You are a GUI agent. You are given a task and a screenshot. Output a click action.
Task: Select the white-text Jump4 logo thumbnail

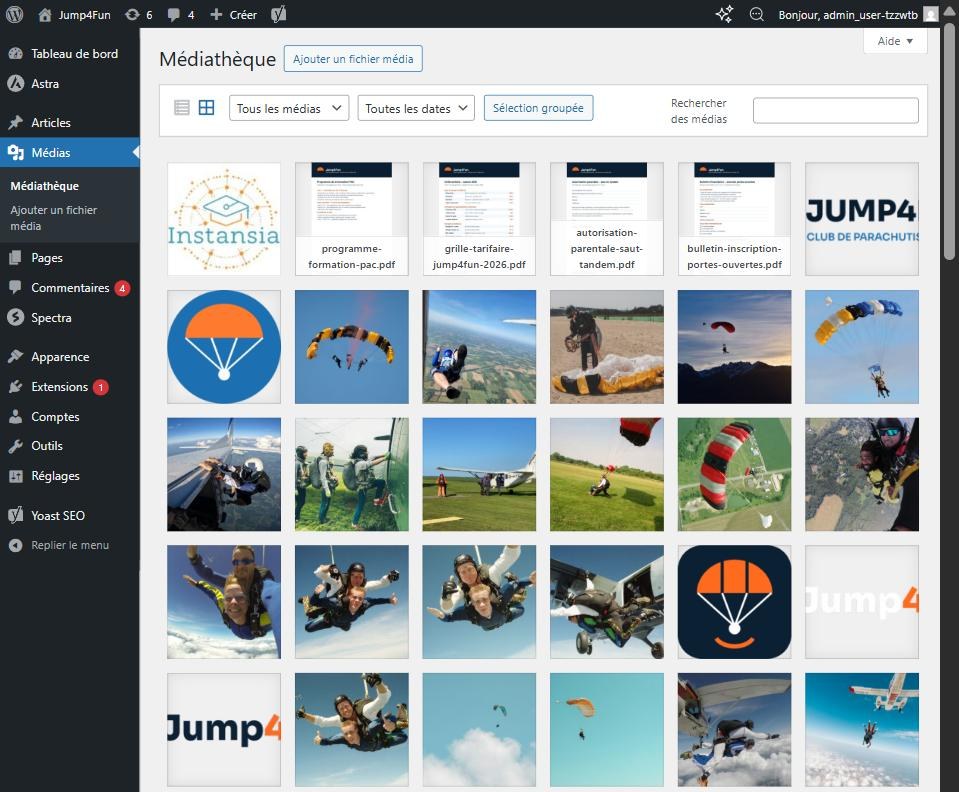862,602
